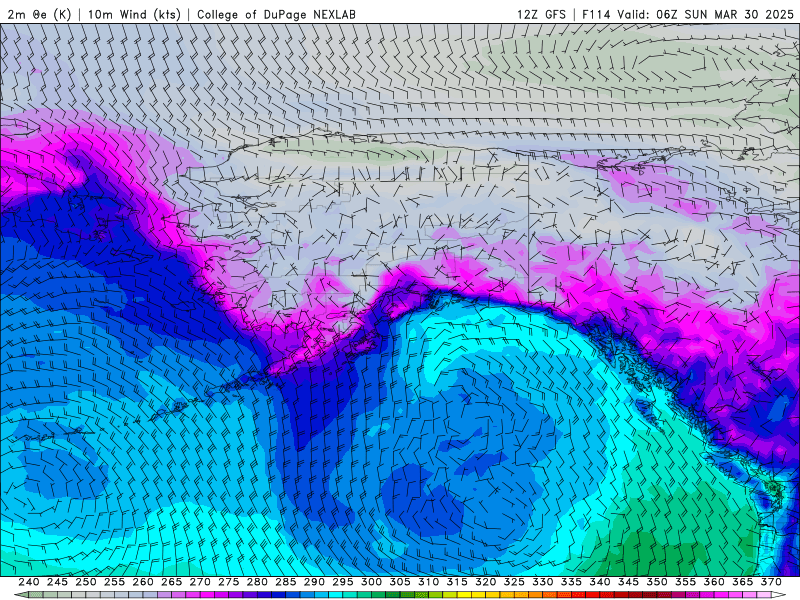The height and width of the screenshot is (600, 800).
Task: Click the right arrow end of color bar
Action: tap(779, 595)
